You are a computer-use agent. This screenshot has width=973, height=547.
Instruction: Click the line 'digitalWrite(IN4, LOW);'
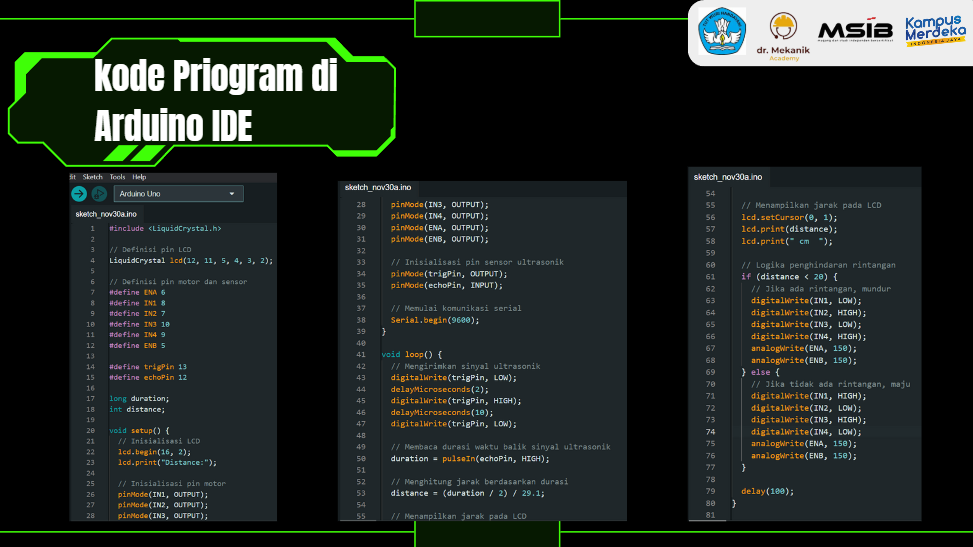(806, 432)
